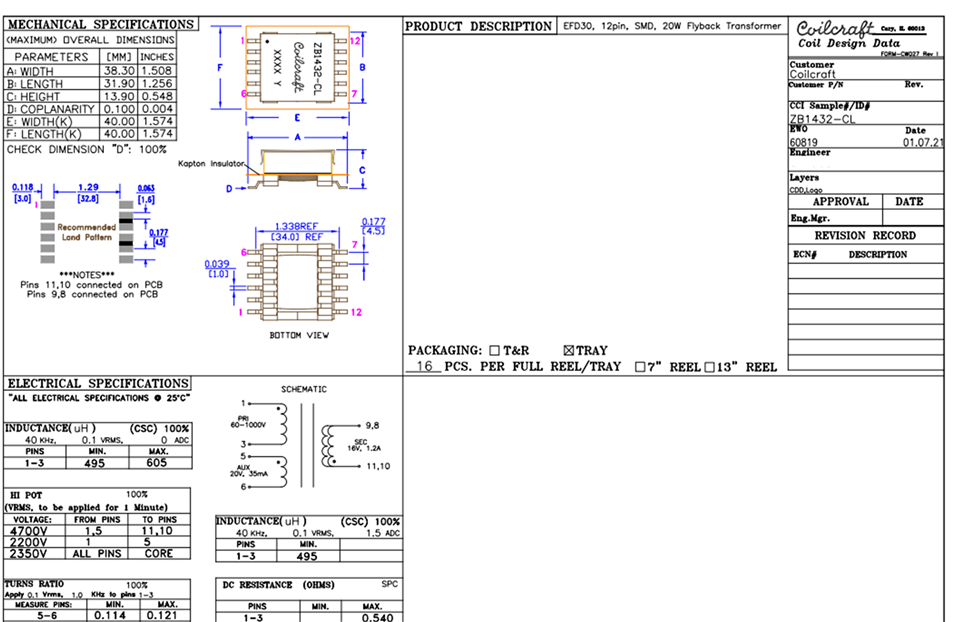Select "Pins 9,8 connected on PCB" note
The image size is (960, 622).
[x=92, y=294]
